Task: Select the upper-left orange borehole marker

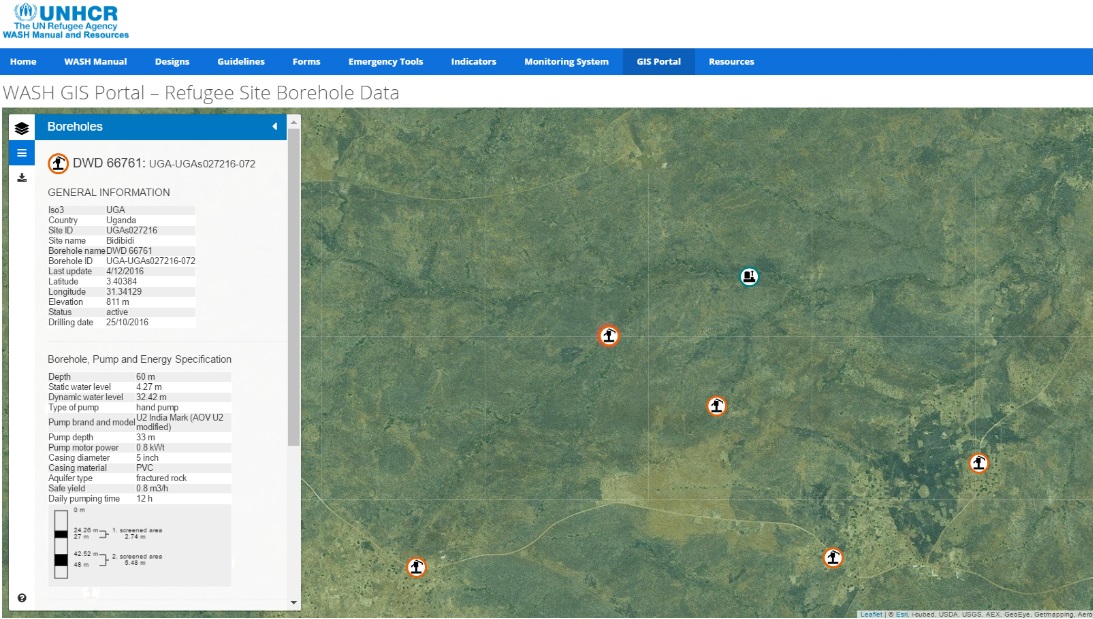Action: (x=610, y=335)
